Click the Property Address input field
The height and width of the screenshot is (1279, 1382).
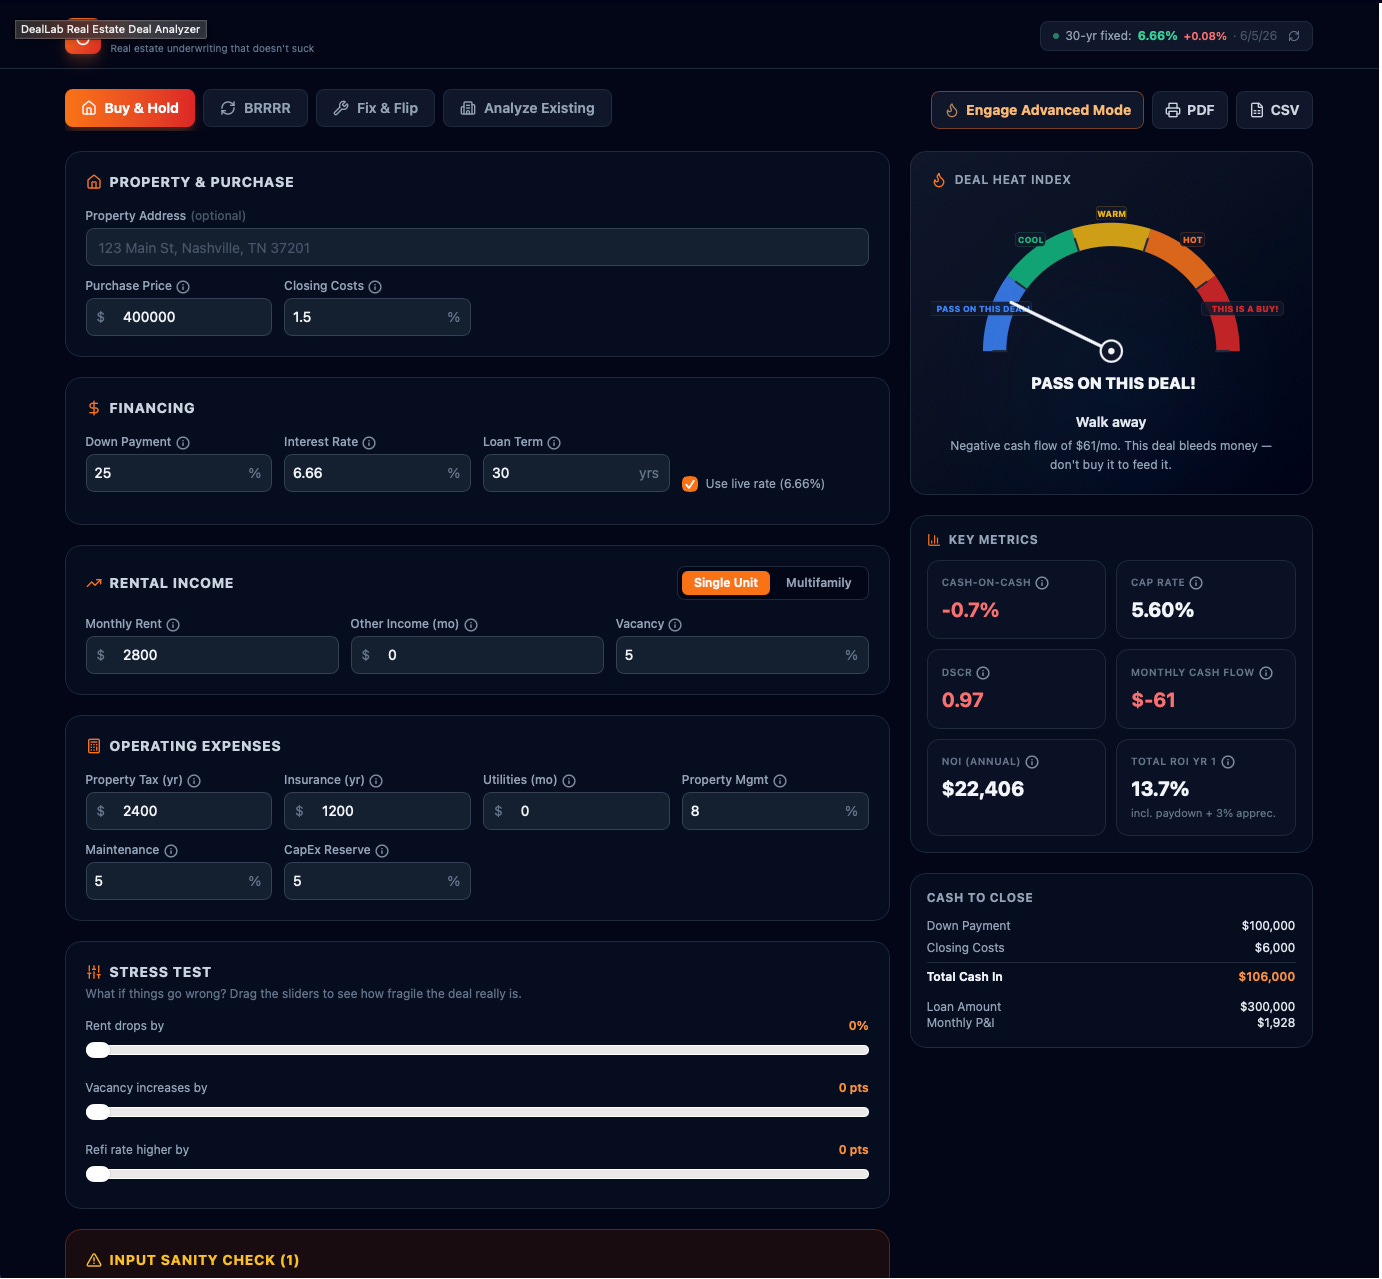[x=477, y=247]
